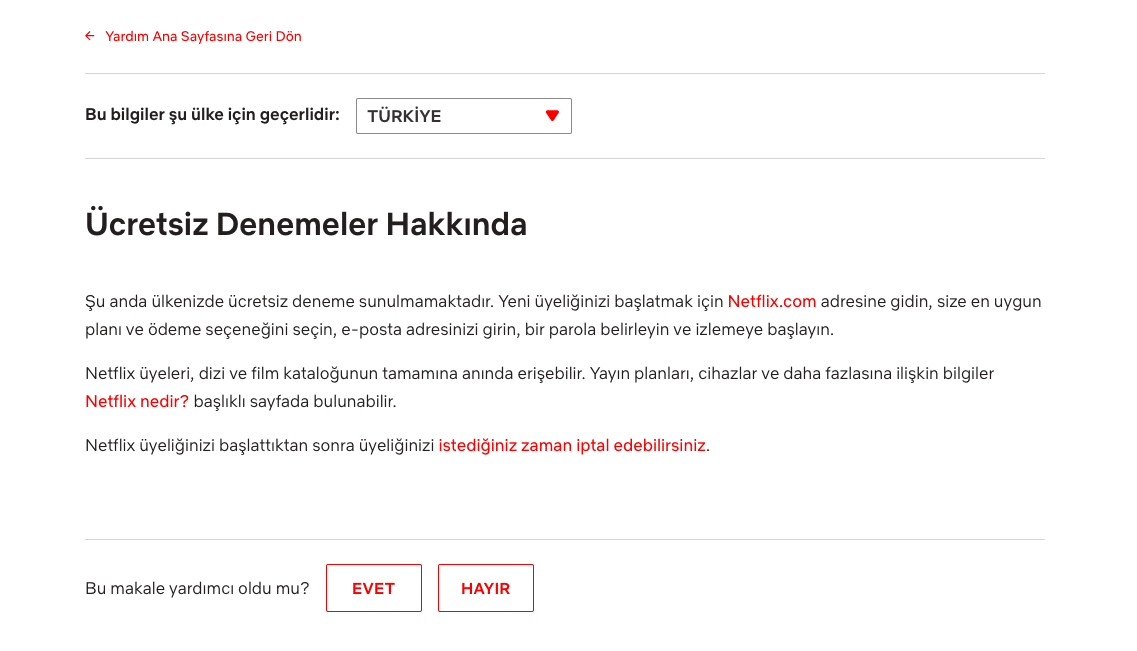This screenshot has height=651, width=1137.
Task: Click the sentence starting "Netflix üyeliğinizi başlattıktan"
Action: point(260,445)
